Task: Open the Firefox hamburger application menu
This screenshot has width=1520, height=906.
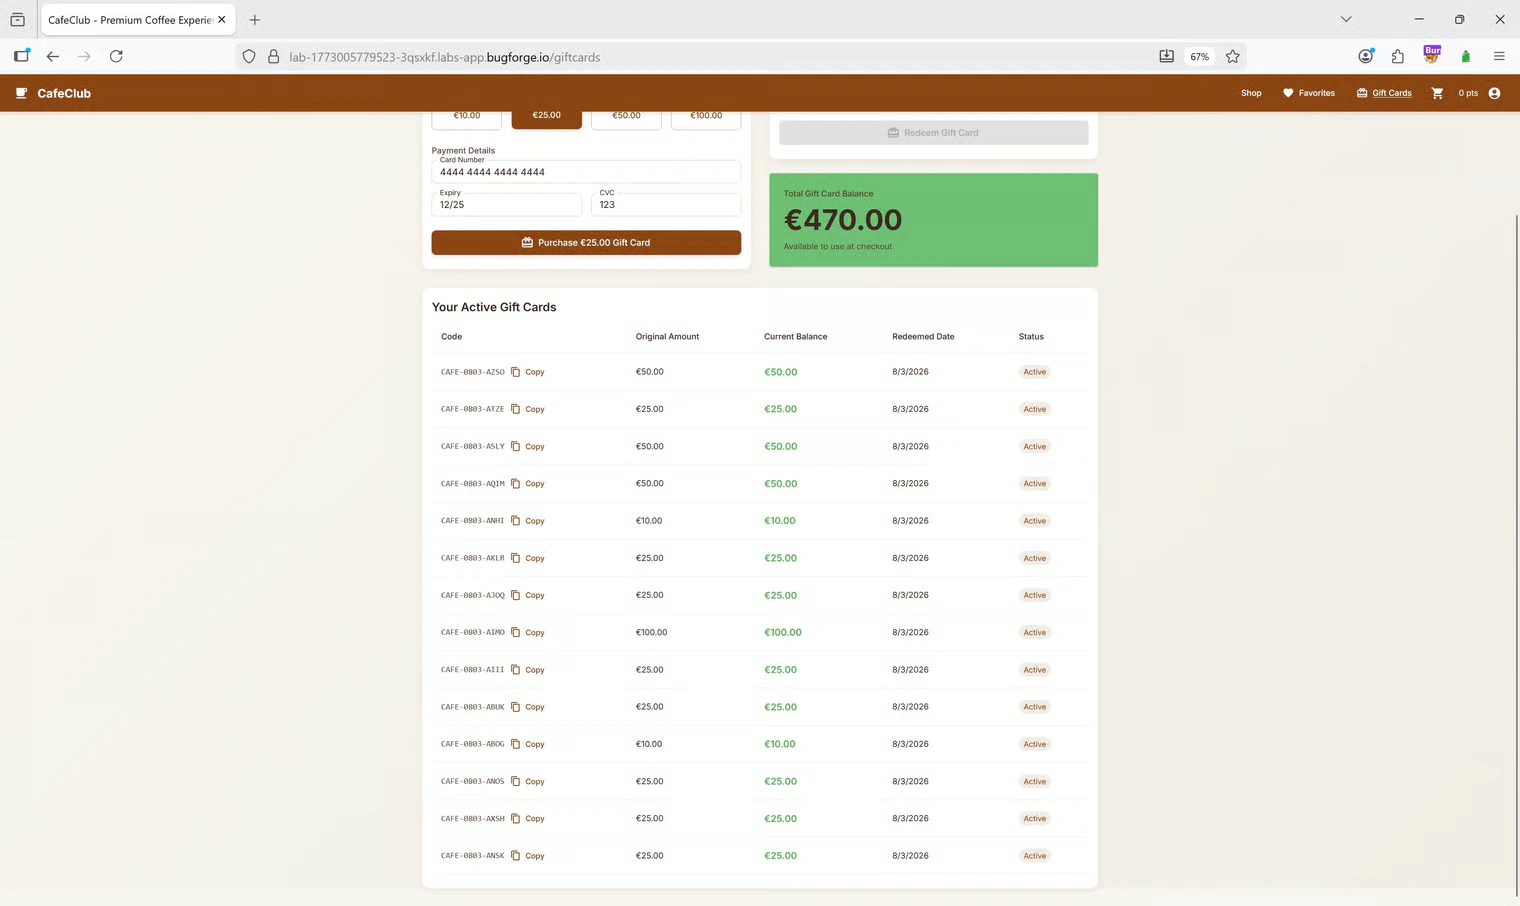Action: pos(1499,57)
